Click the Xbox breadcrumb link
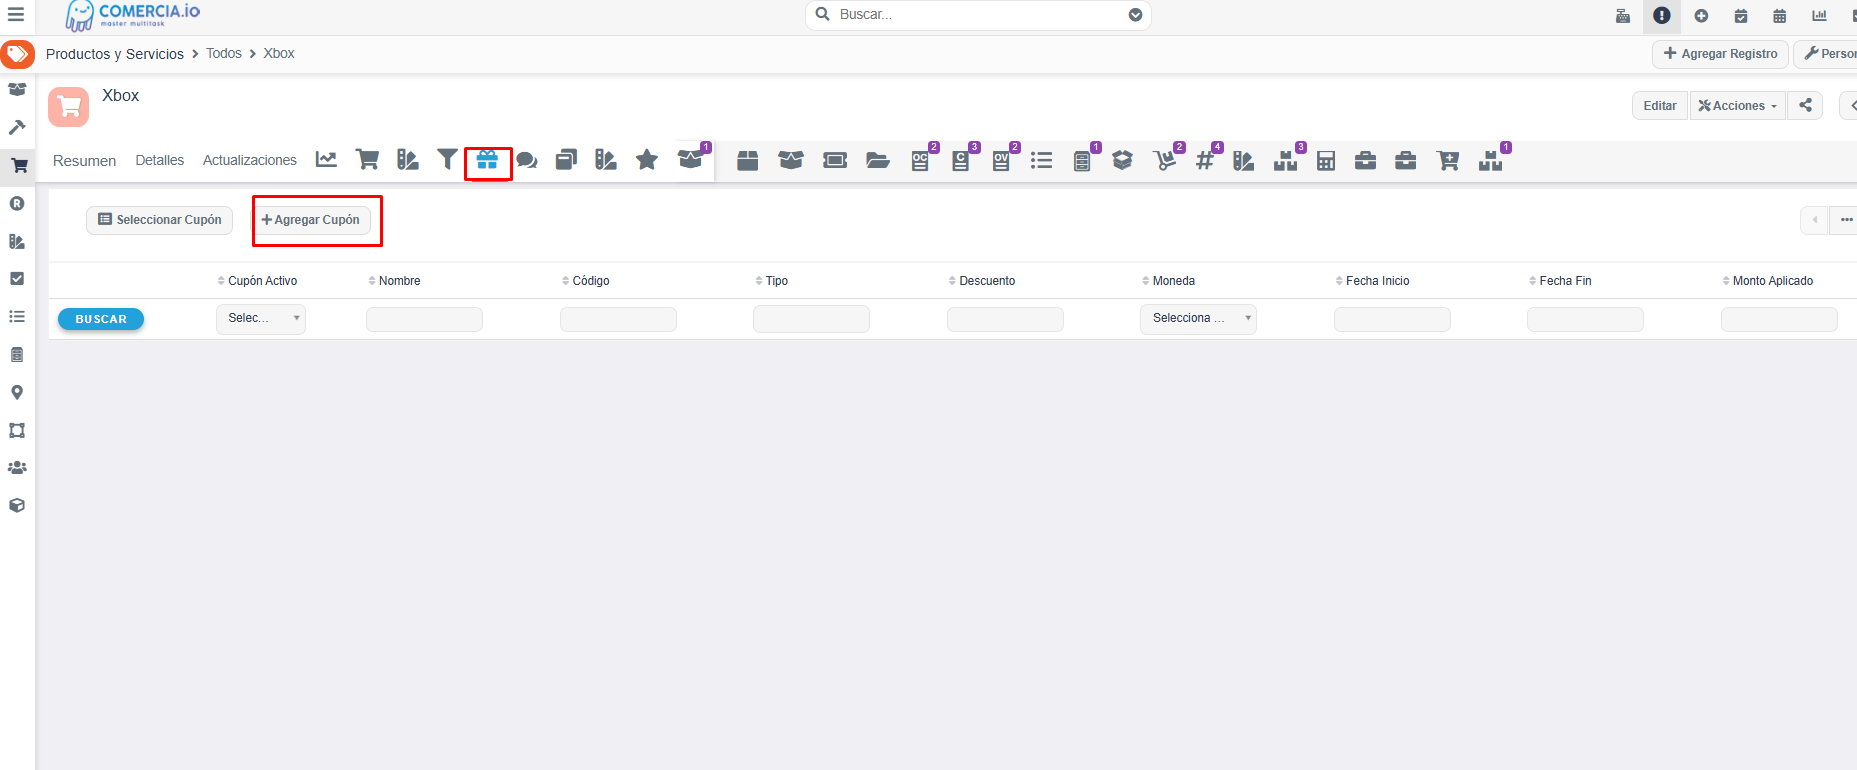Screen dimensions: 1857x770 pyautogui.click(x=279, y=53)
